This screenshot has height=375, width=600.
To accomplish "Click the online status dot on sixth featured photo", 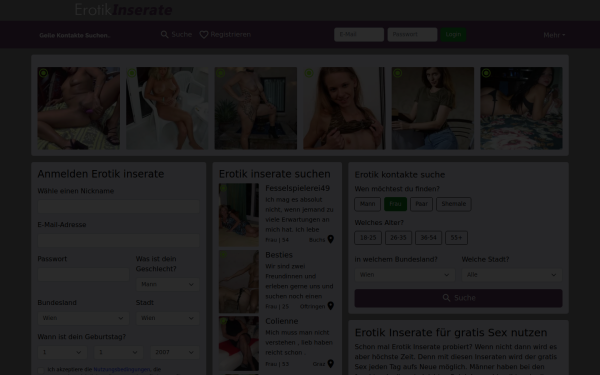I will tap(486, 73).
